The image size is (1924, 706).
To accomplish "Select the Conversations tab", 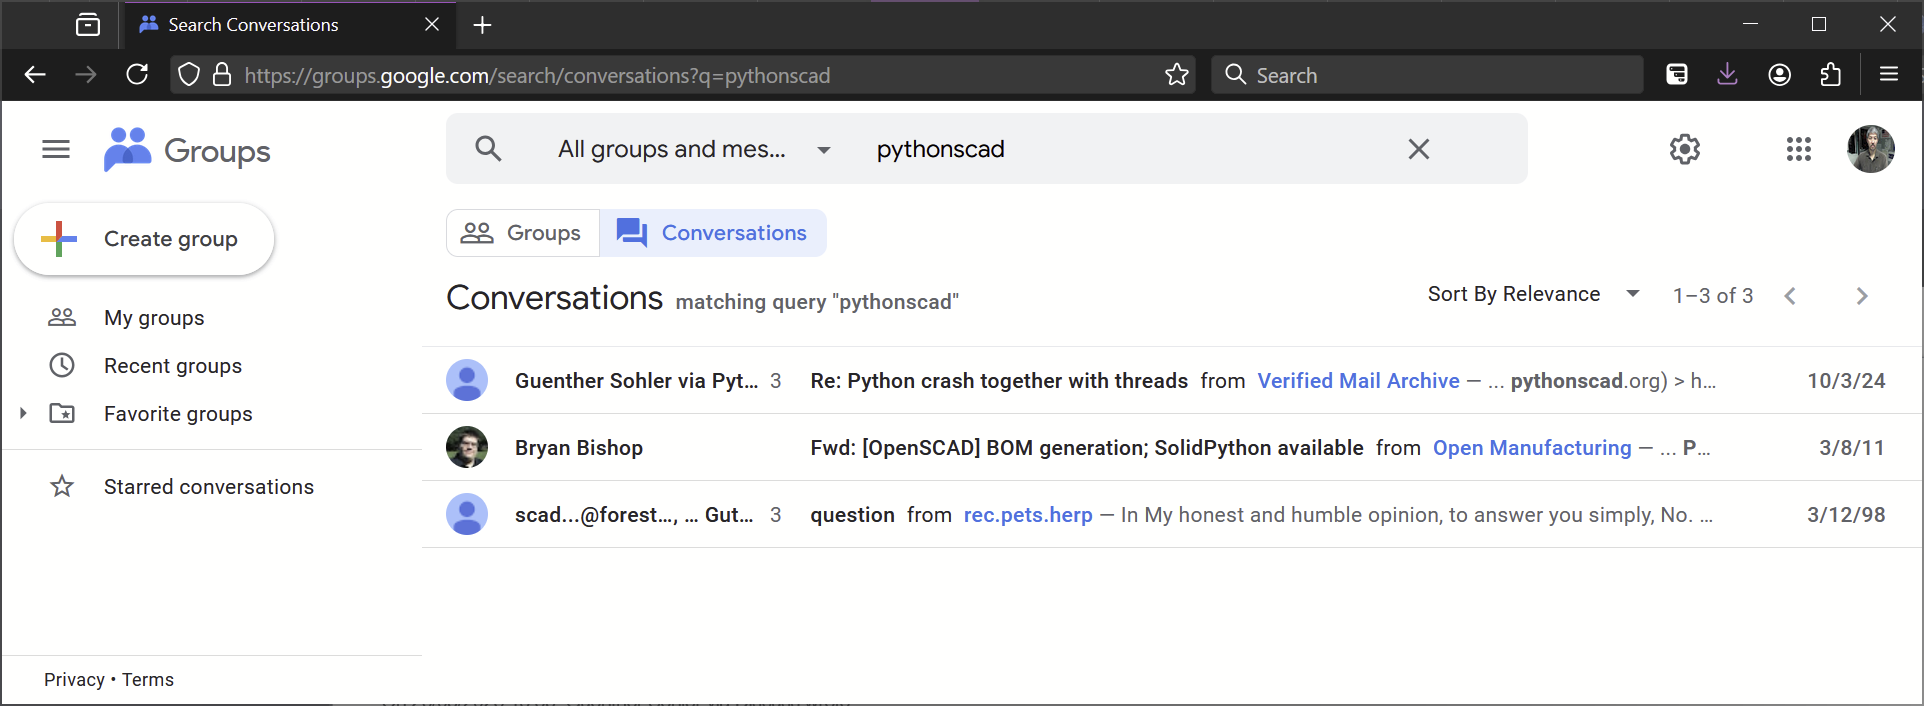I will 712,233.
